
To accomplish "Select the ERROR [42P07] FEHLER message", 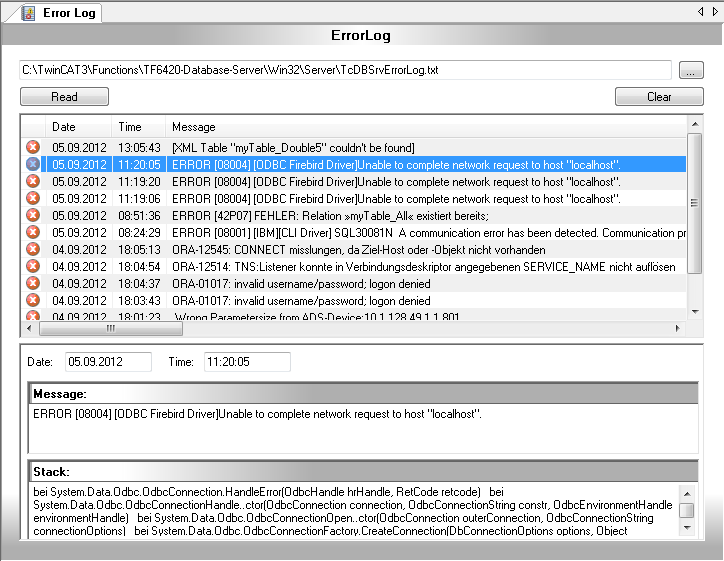I will [330, 216].
